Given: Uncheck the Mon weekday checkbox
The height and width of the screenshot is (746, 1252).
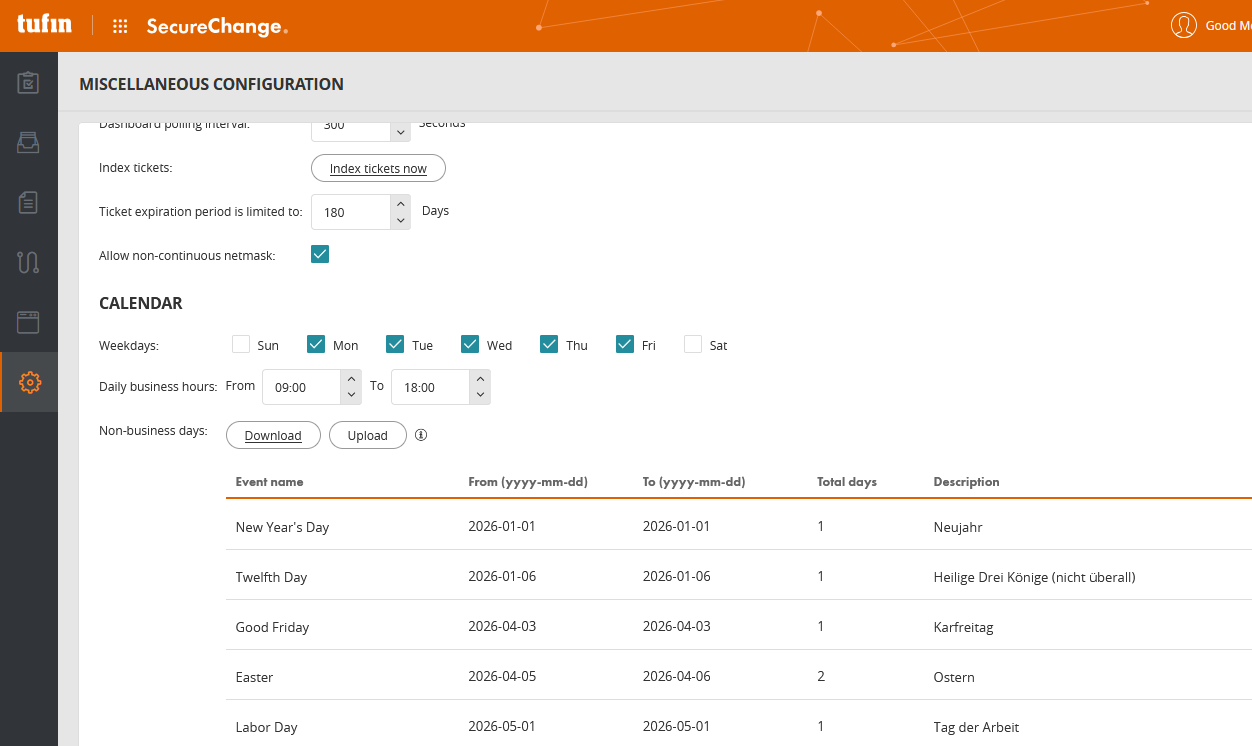Looking at the screenshot, I should tap(316, 344).
